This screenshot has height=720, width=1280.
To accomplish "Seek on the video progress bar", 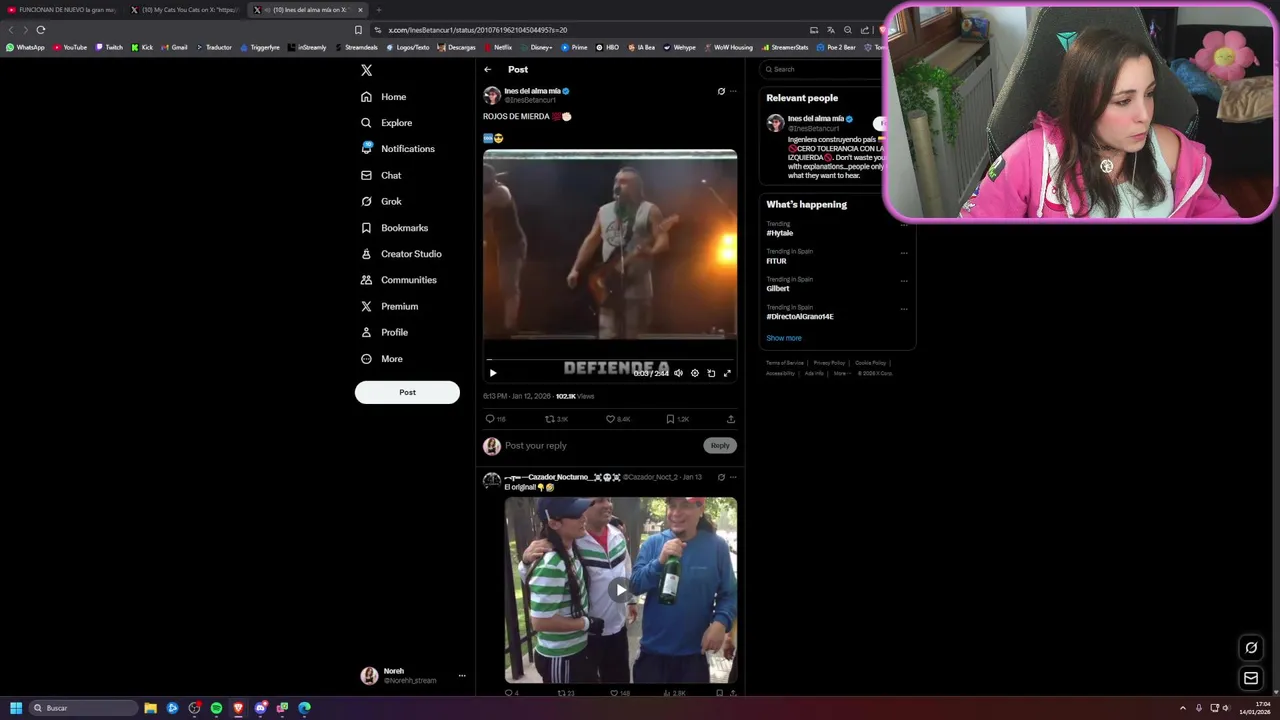I will [x=610, y=359].
